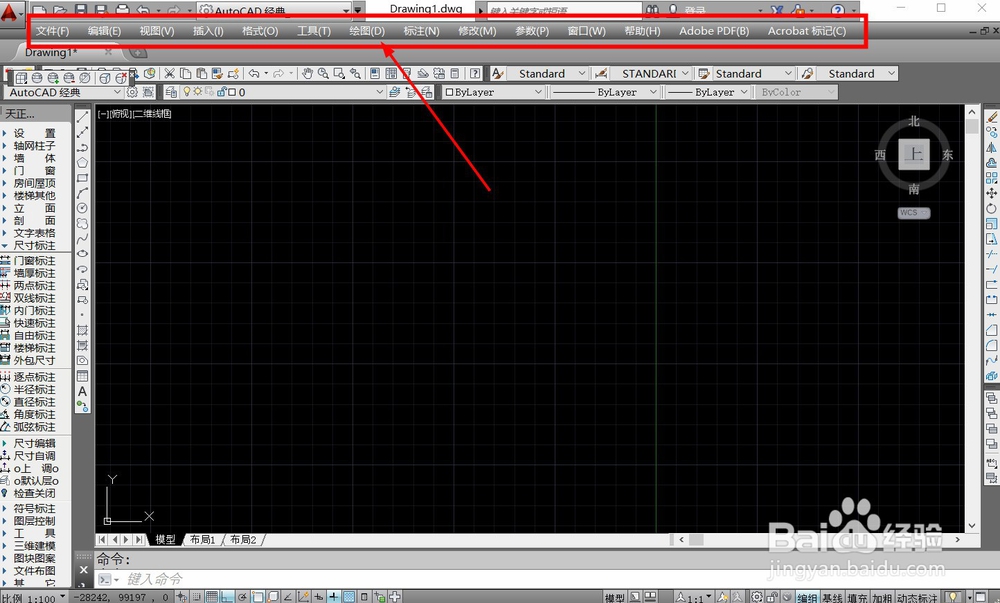The height and width of the screenshot is (603, 1000).
Task: Toggle 加粗 in the status bar
Action: tap(883, 597)
